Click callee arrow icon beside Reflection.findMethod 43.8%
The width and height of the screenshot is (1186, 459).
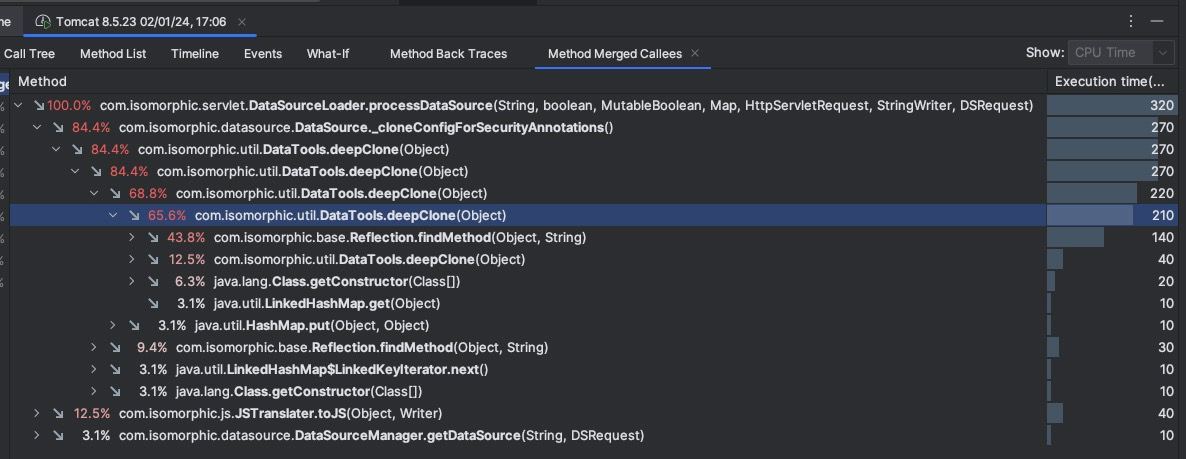coord(153,238)
